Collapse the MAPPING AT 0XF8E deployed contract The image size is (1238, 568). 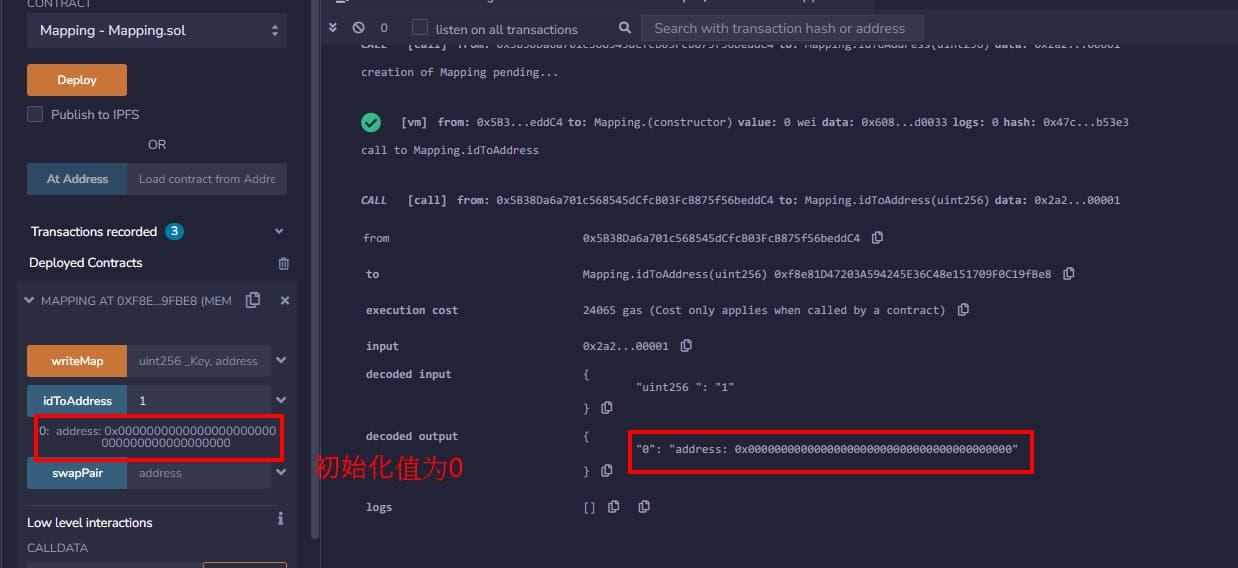(x=29, y=300)
